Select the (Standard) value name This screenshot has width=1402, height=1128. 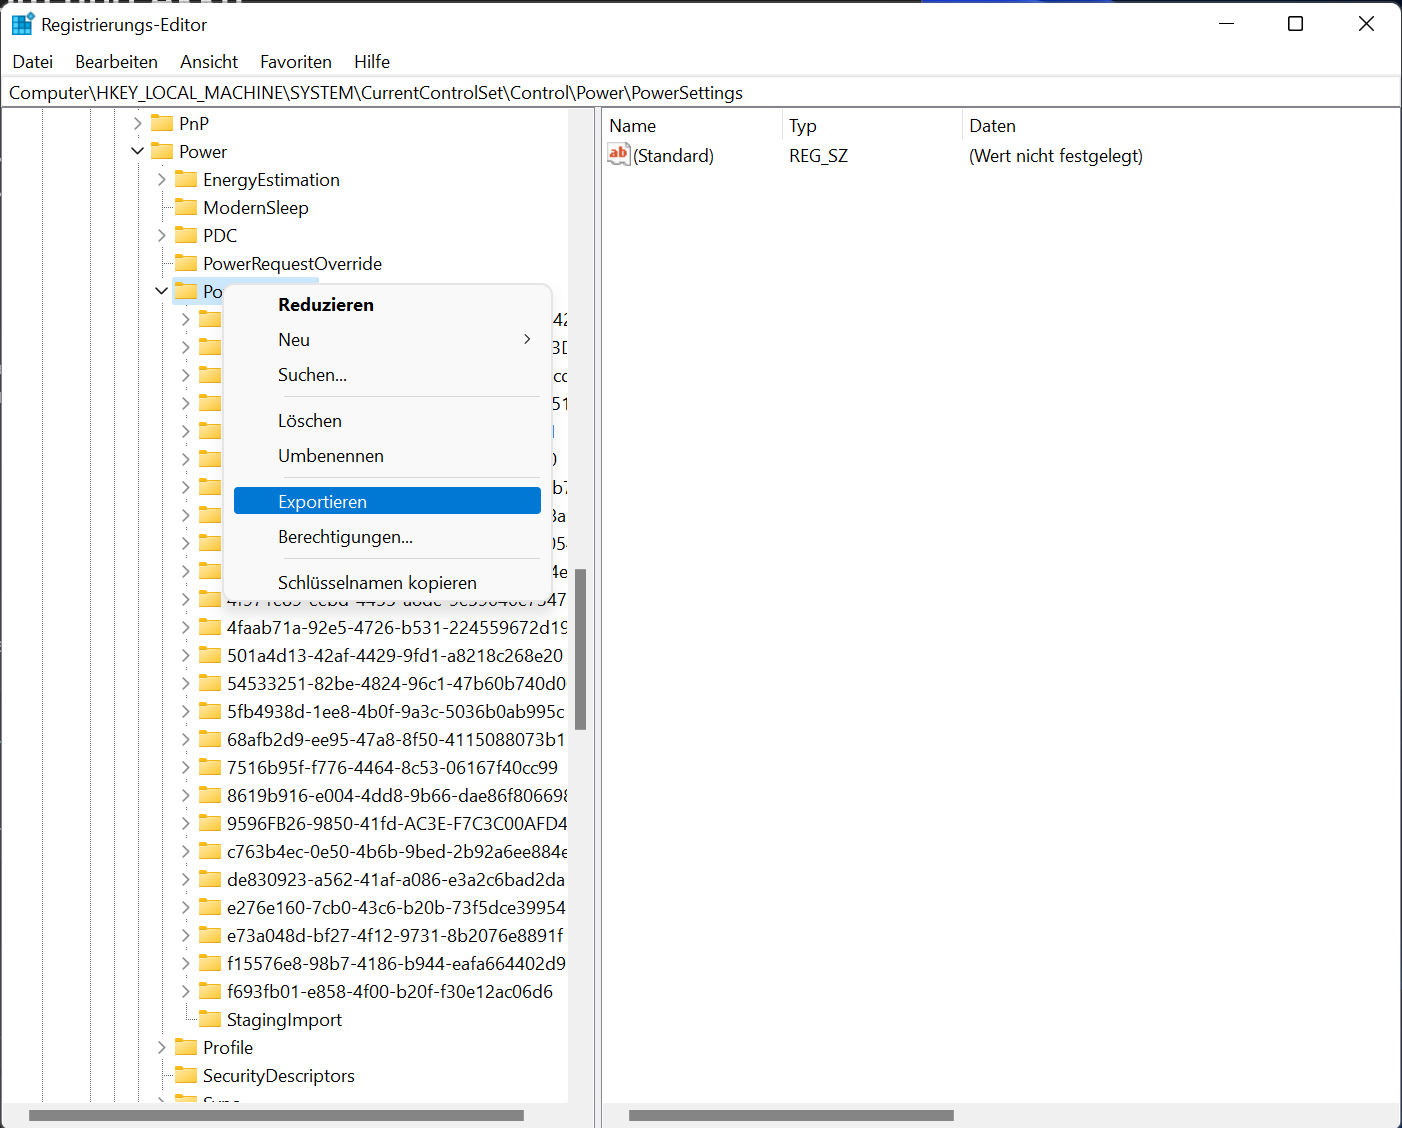[674, 155]
